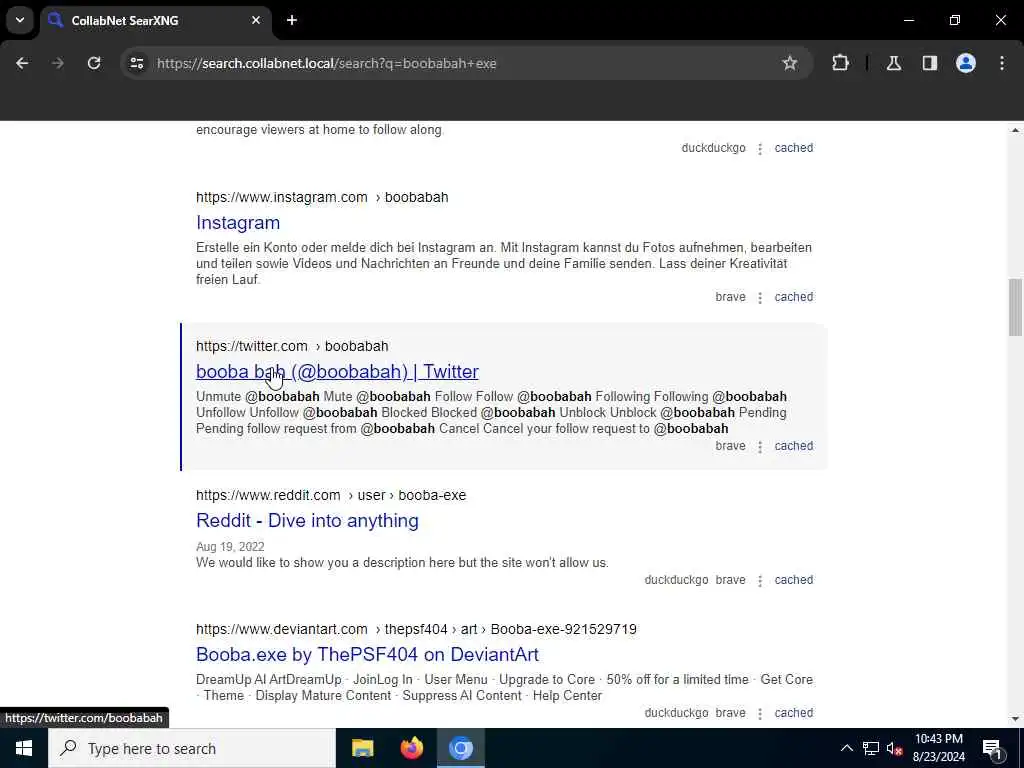Open the booba bah Twitter result

337,372
